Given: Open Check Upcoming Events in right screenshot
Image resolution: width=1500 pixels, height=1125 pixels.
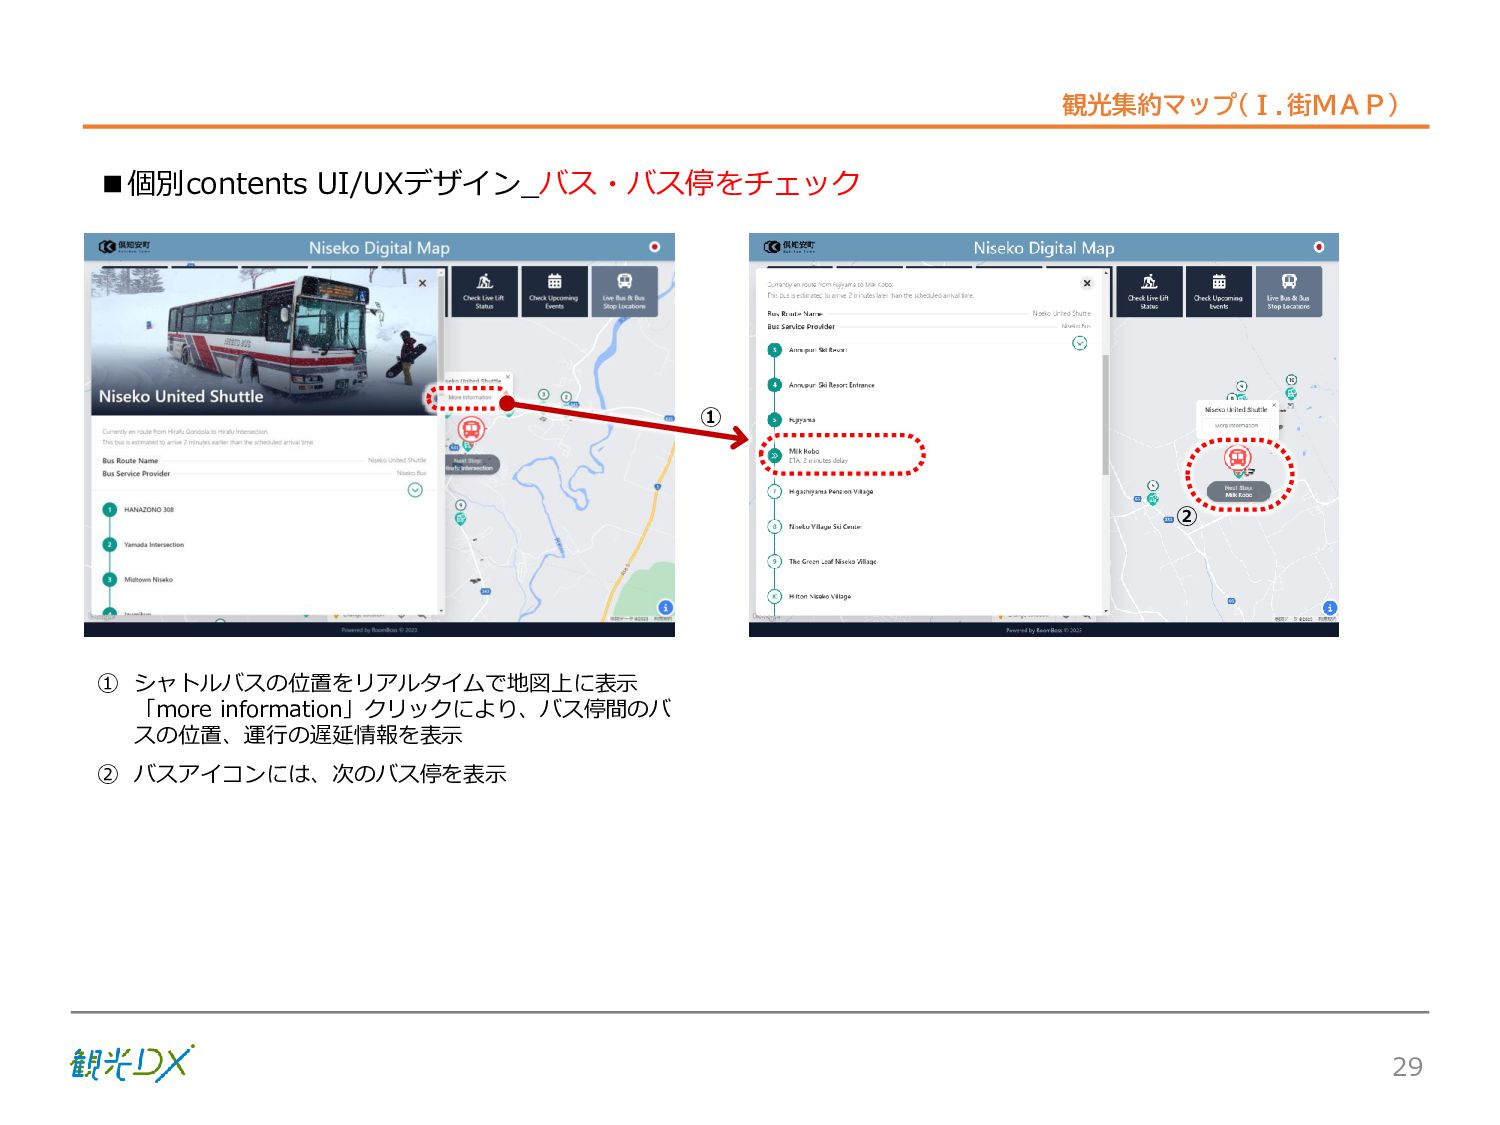Looking at the screenshot, I should tap(1219, 291).
